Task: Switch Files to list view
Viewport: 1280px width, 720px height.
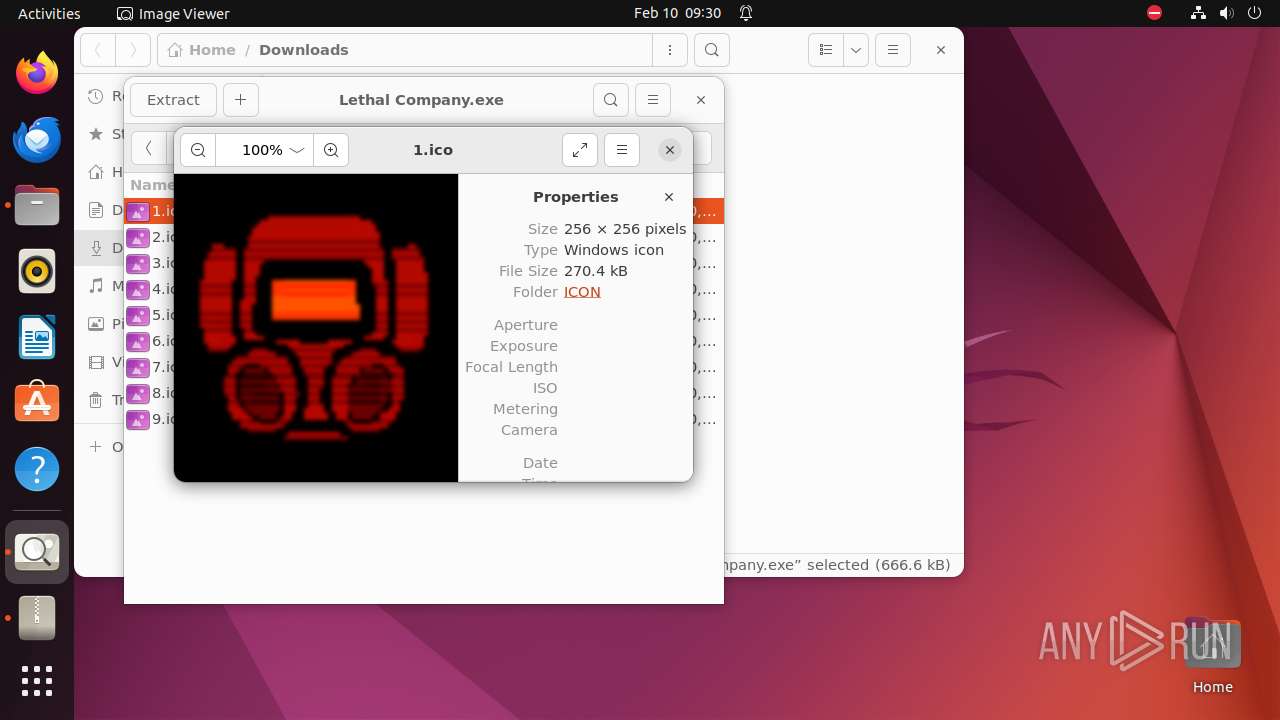Action: click(x=826, y=50)
